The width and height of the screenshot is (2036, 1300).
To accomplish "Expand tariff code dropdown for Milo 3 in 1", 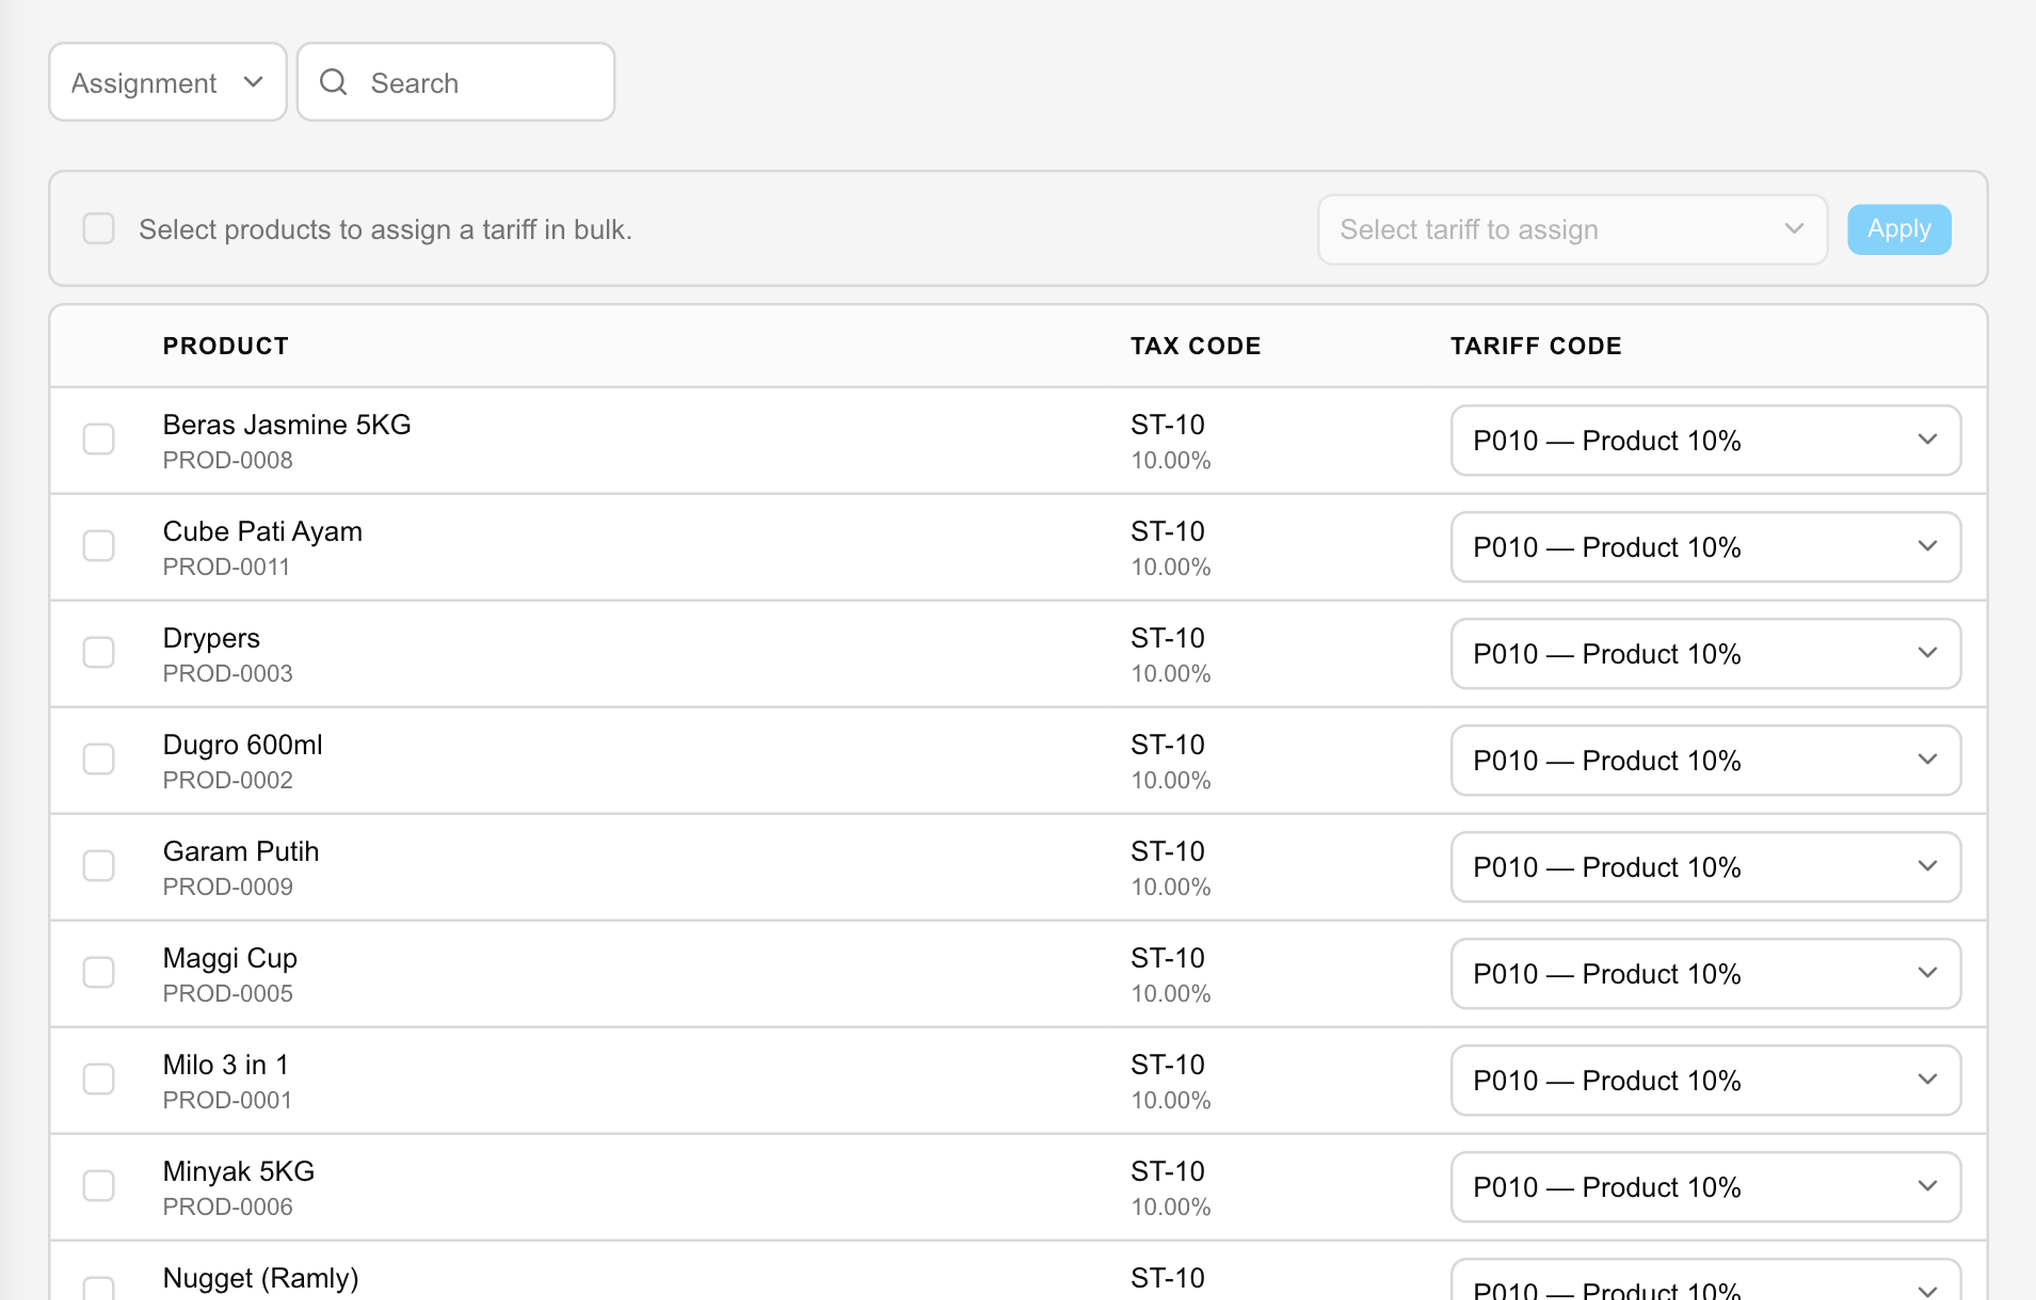I will point(1705,1080).
